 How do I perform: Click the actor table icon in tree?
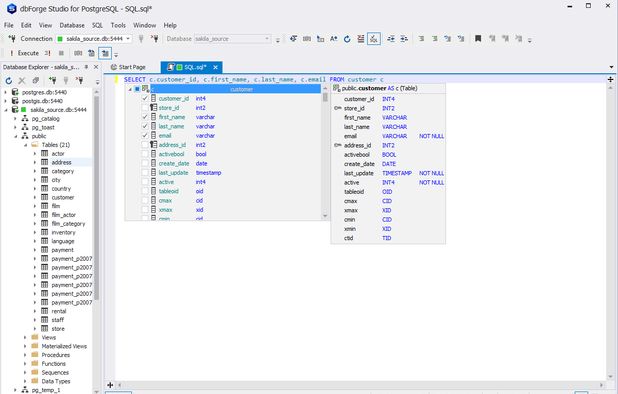point(45,154)
